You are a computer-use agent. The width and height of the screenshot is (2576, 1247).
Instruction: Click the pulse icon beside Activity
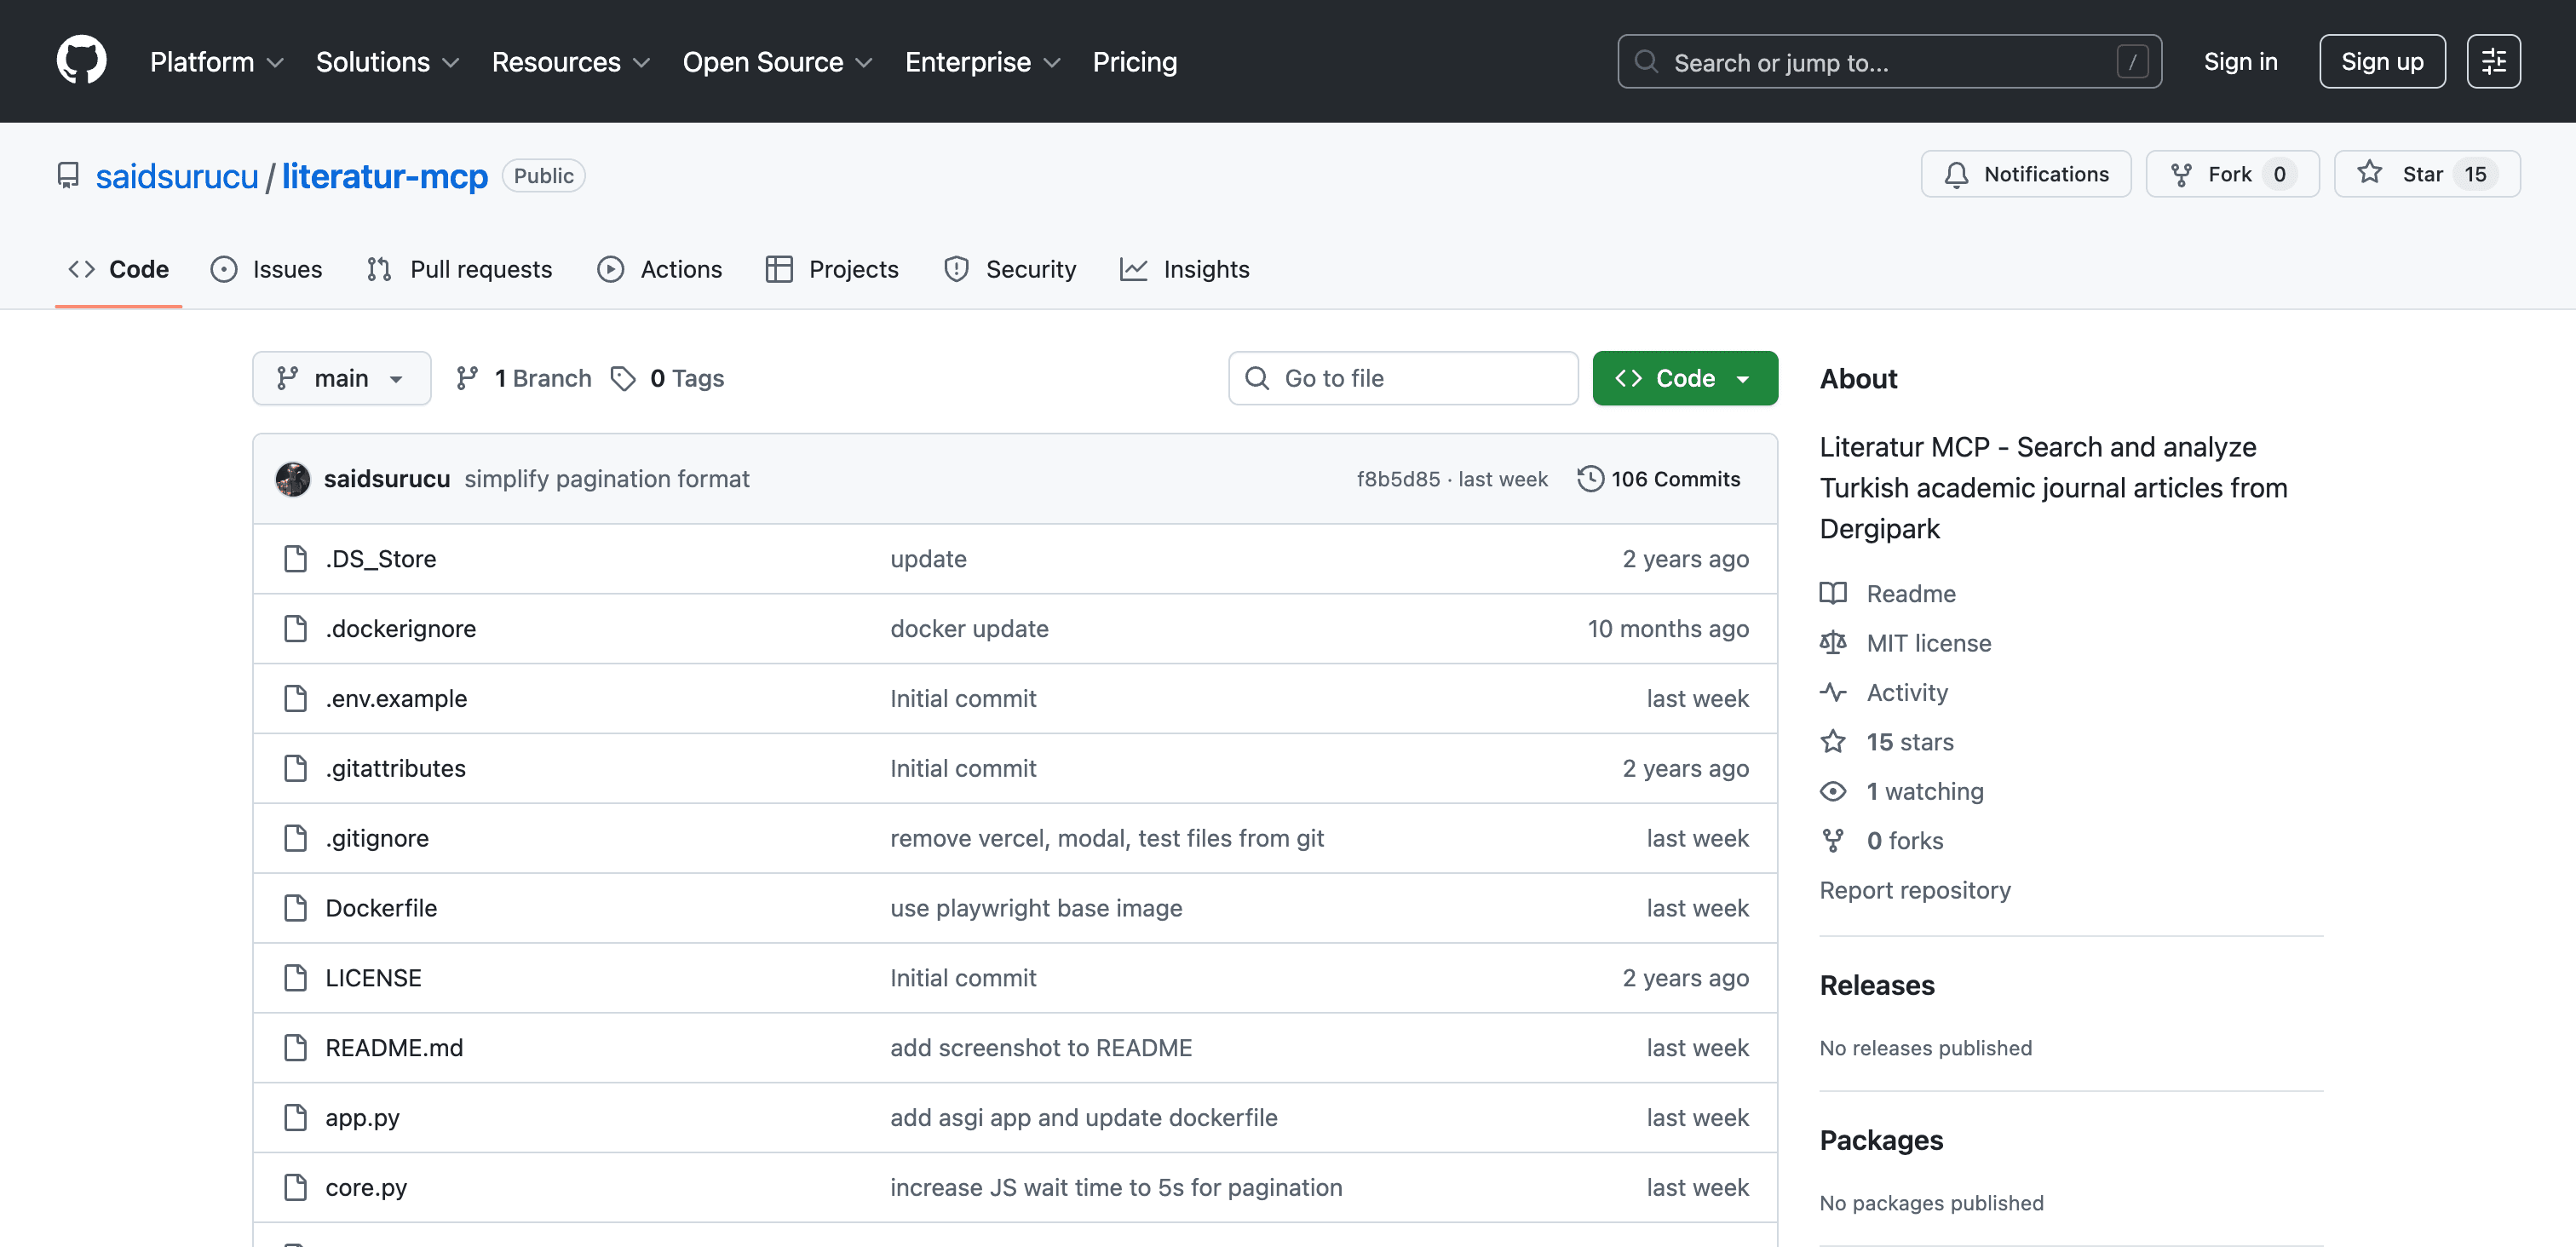pos(1832,692)
